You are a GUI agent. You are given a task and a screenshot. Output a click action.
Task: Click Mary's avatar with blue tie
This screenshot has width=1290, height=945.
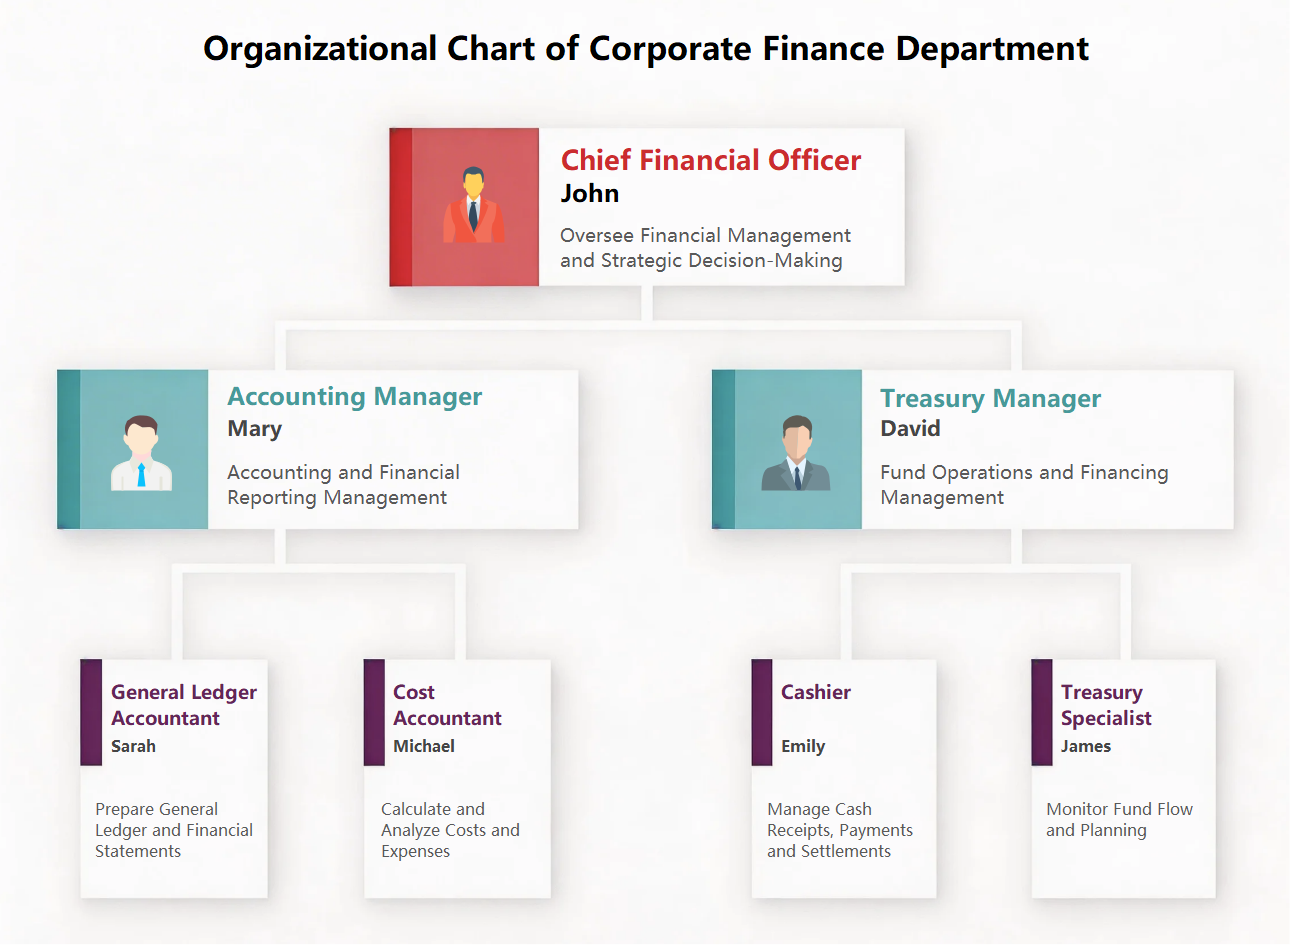point(141,453)
